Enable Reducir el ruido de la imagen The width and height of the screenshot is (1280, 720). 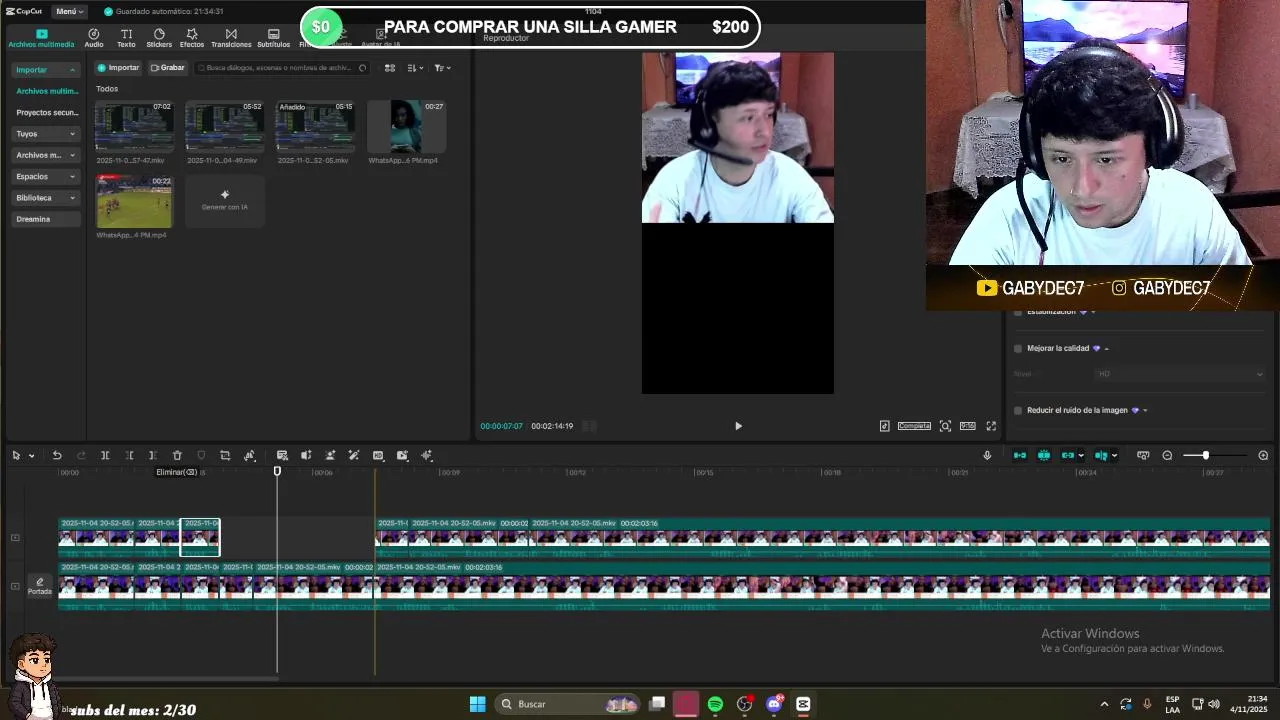(x=1018, y=410)
